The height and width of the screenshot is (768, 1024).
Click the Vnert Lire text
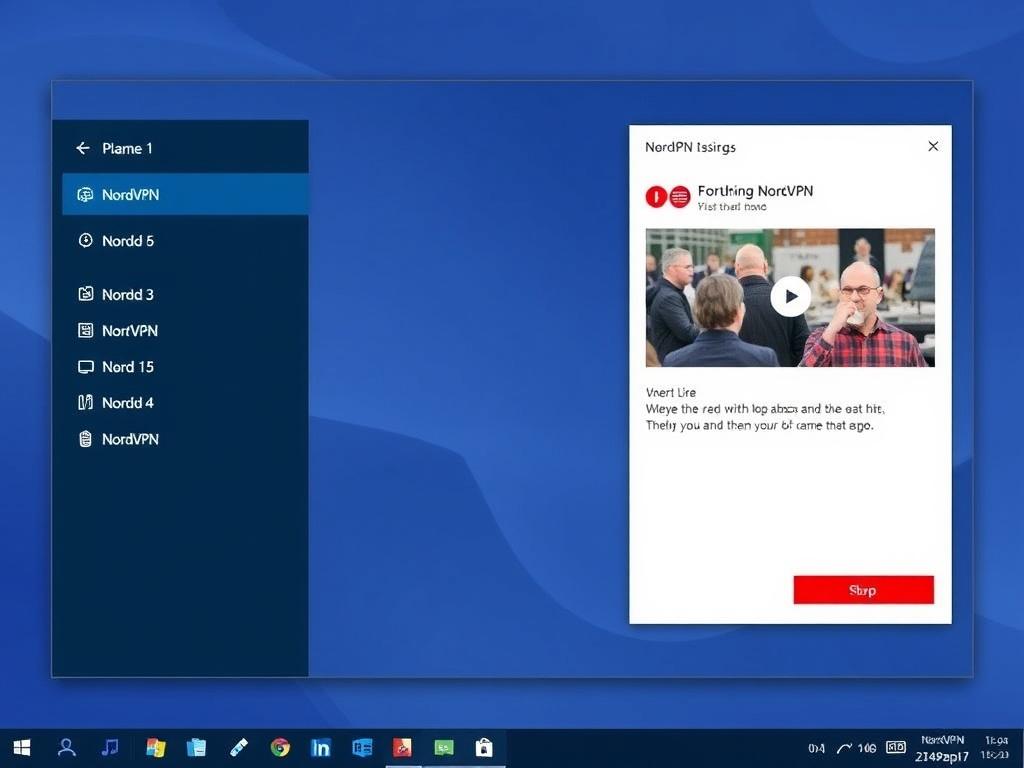671,392
